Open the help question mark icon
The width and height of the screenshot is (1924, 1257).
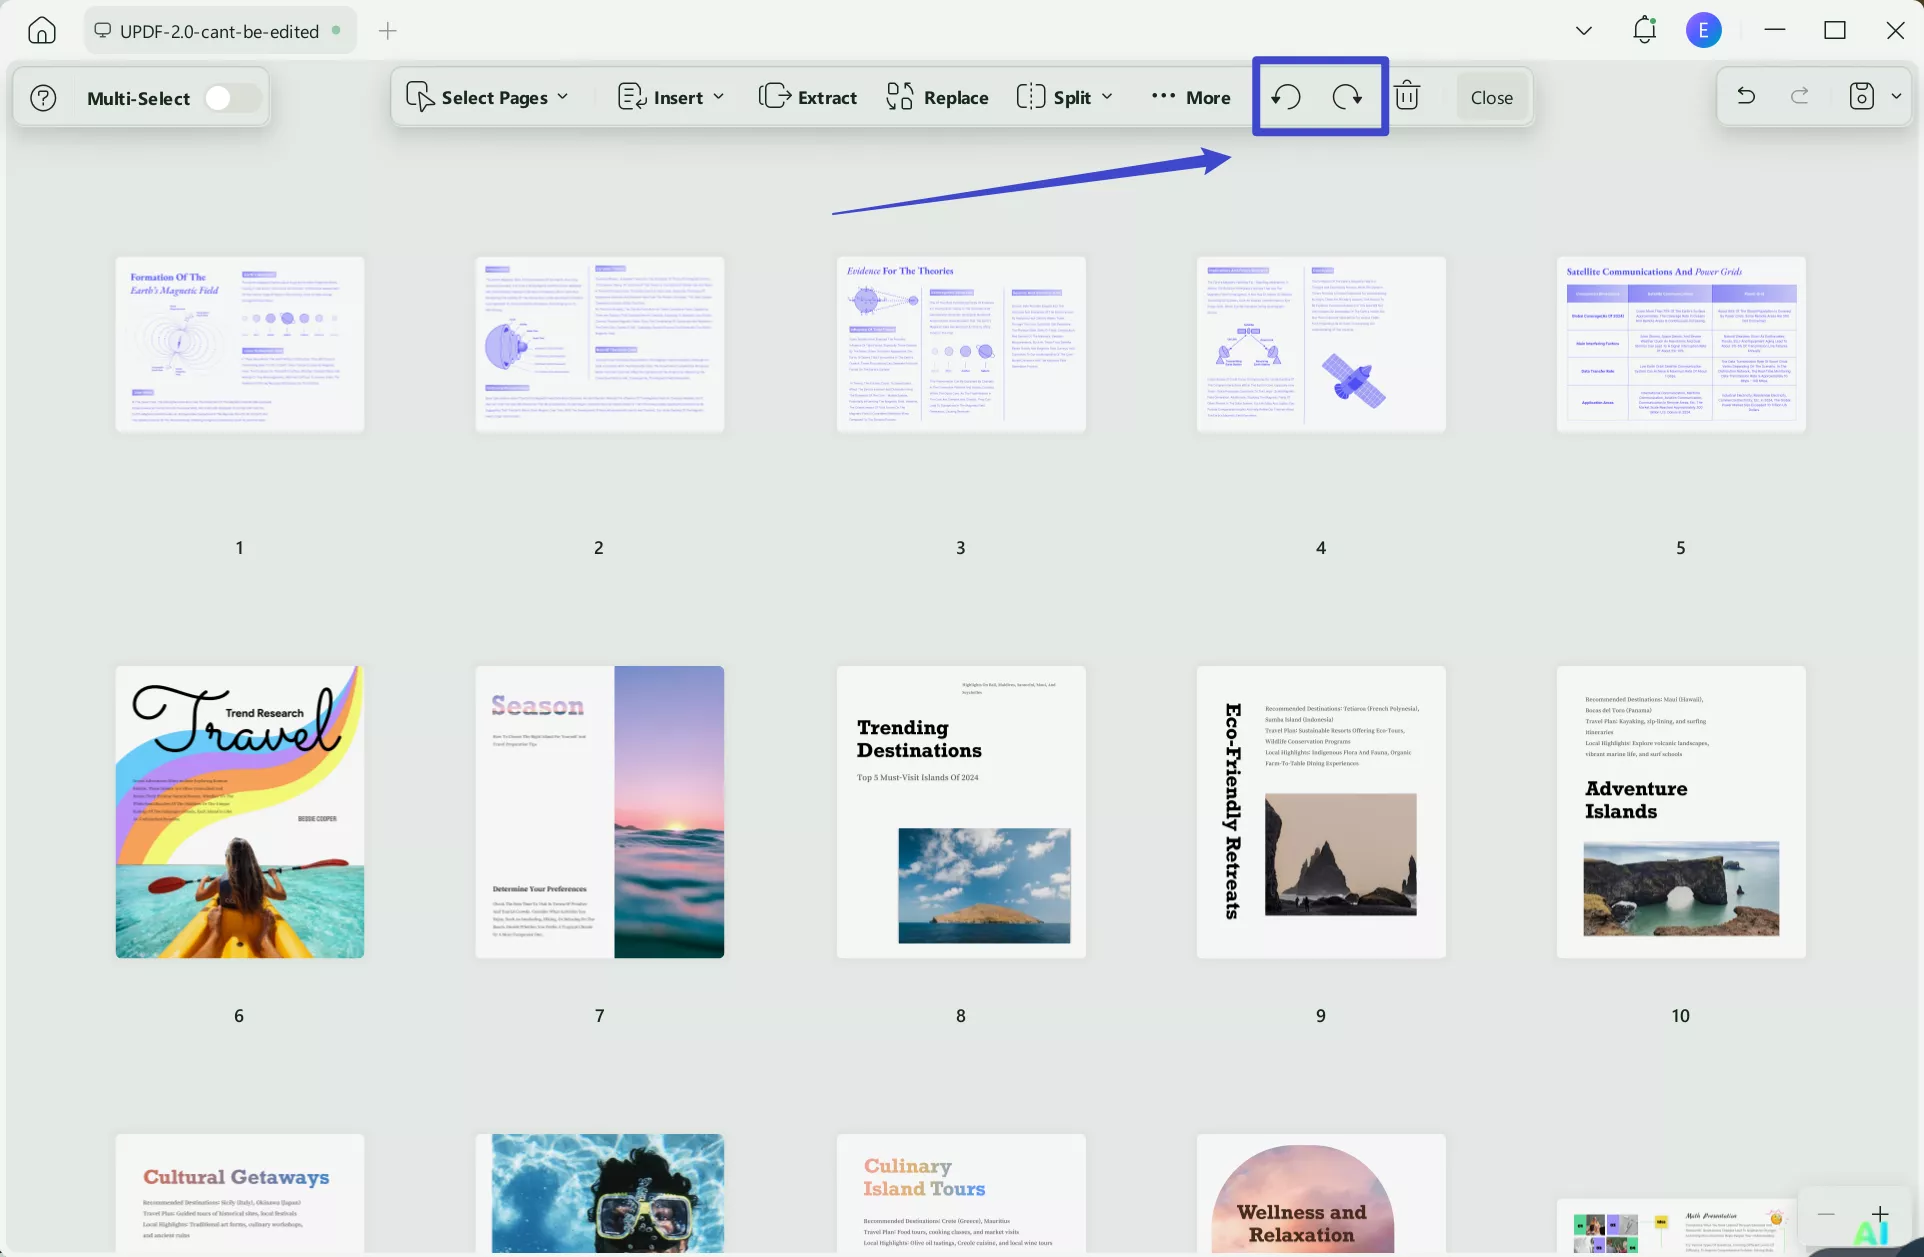tap(43, 98)
